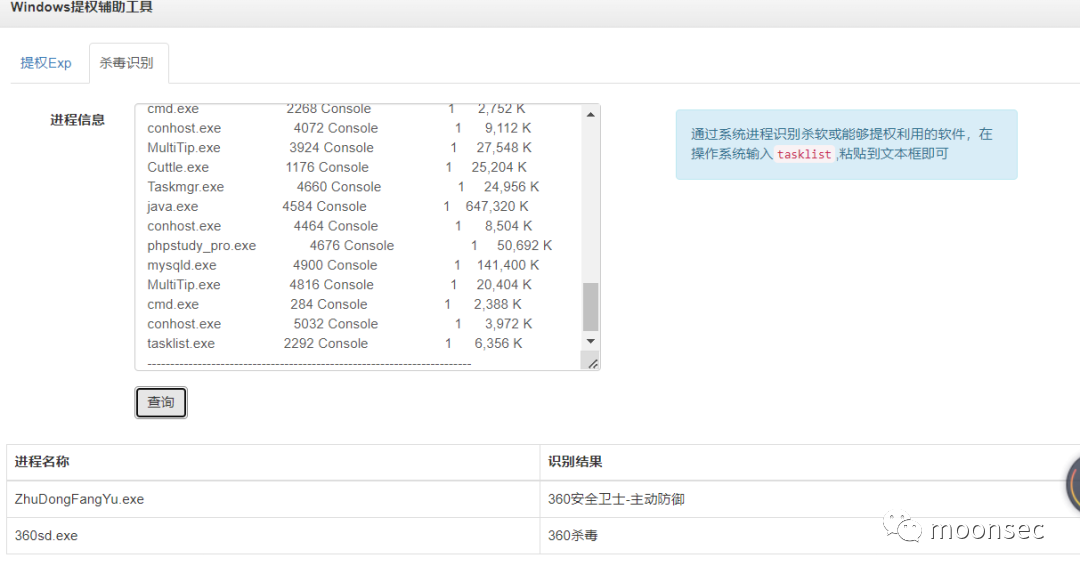1080x574 pixels.
Task: Click the textarea scroll up arrow
Action: 590,115
